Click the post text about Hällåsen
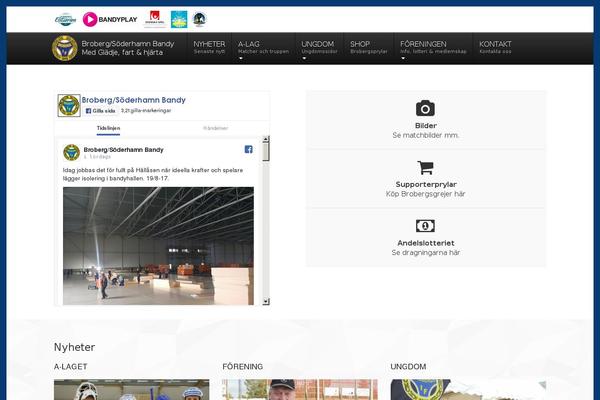600x400 pixels. (x=153, y=174)
